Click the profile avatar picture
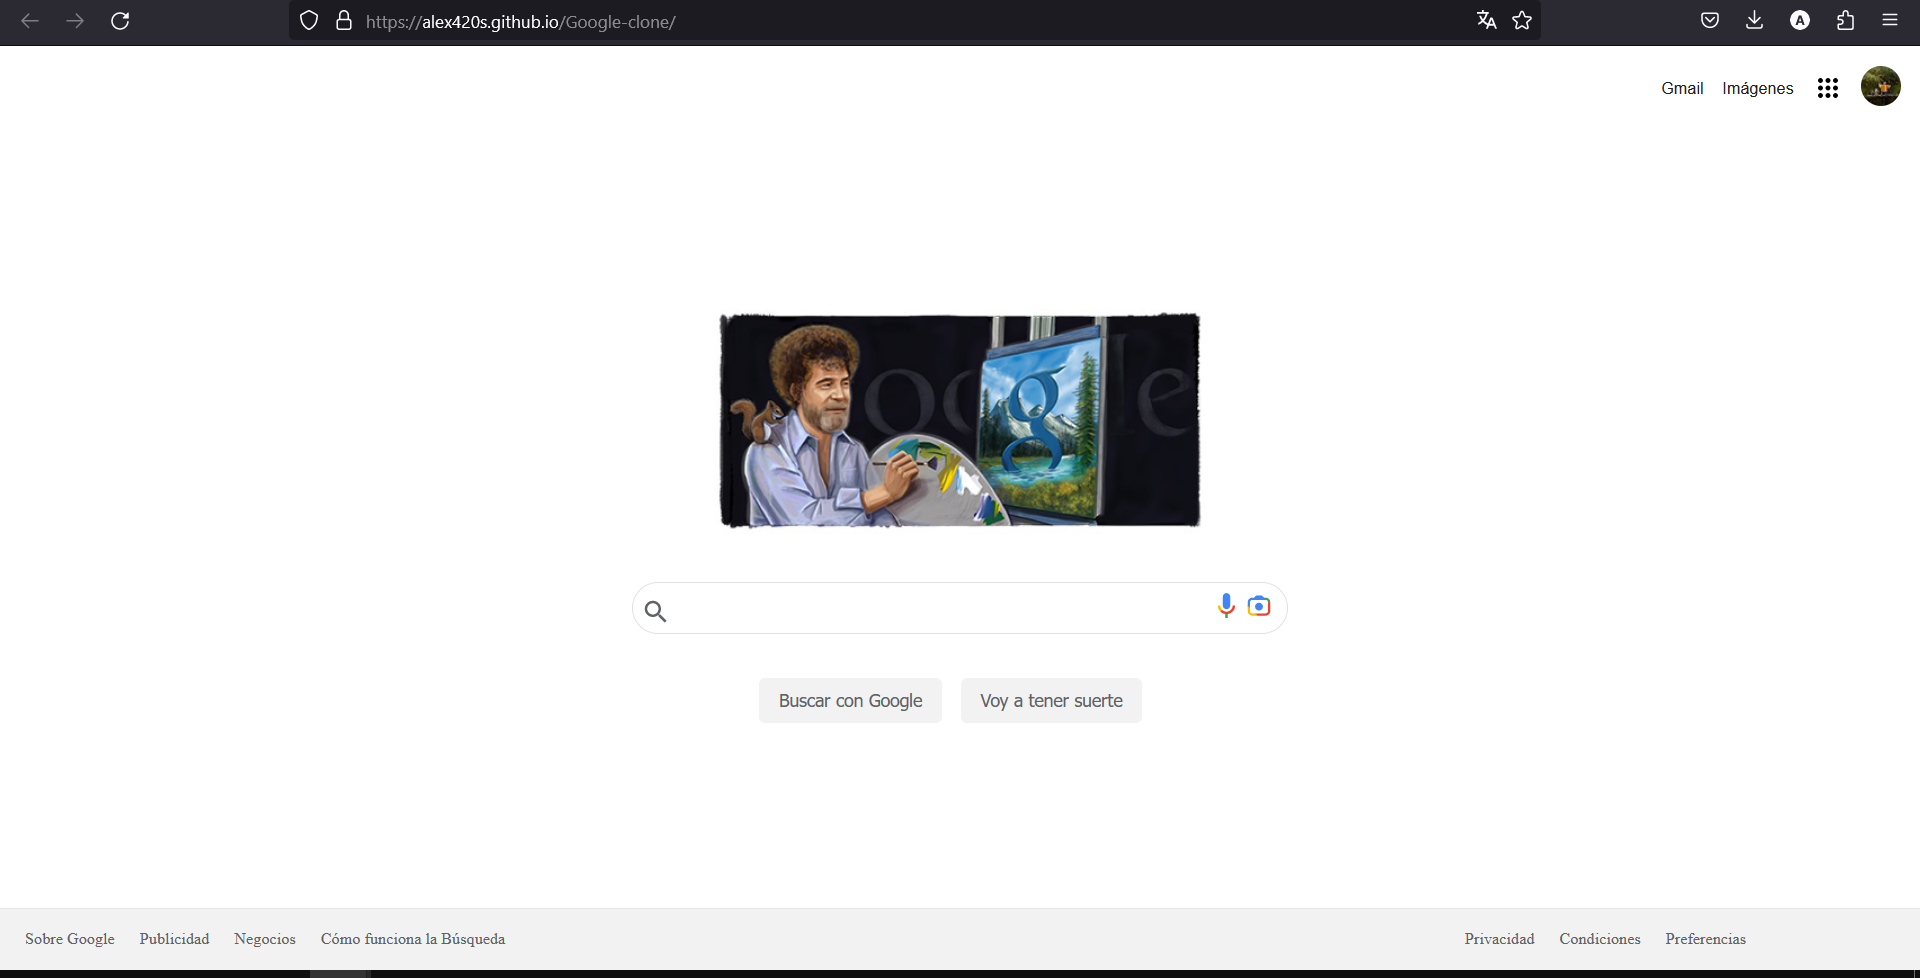 [1881, 86]
